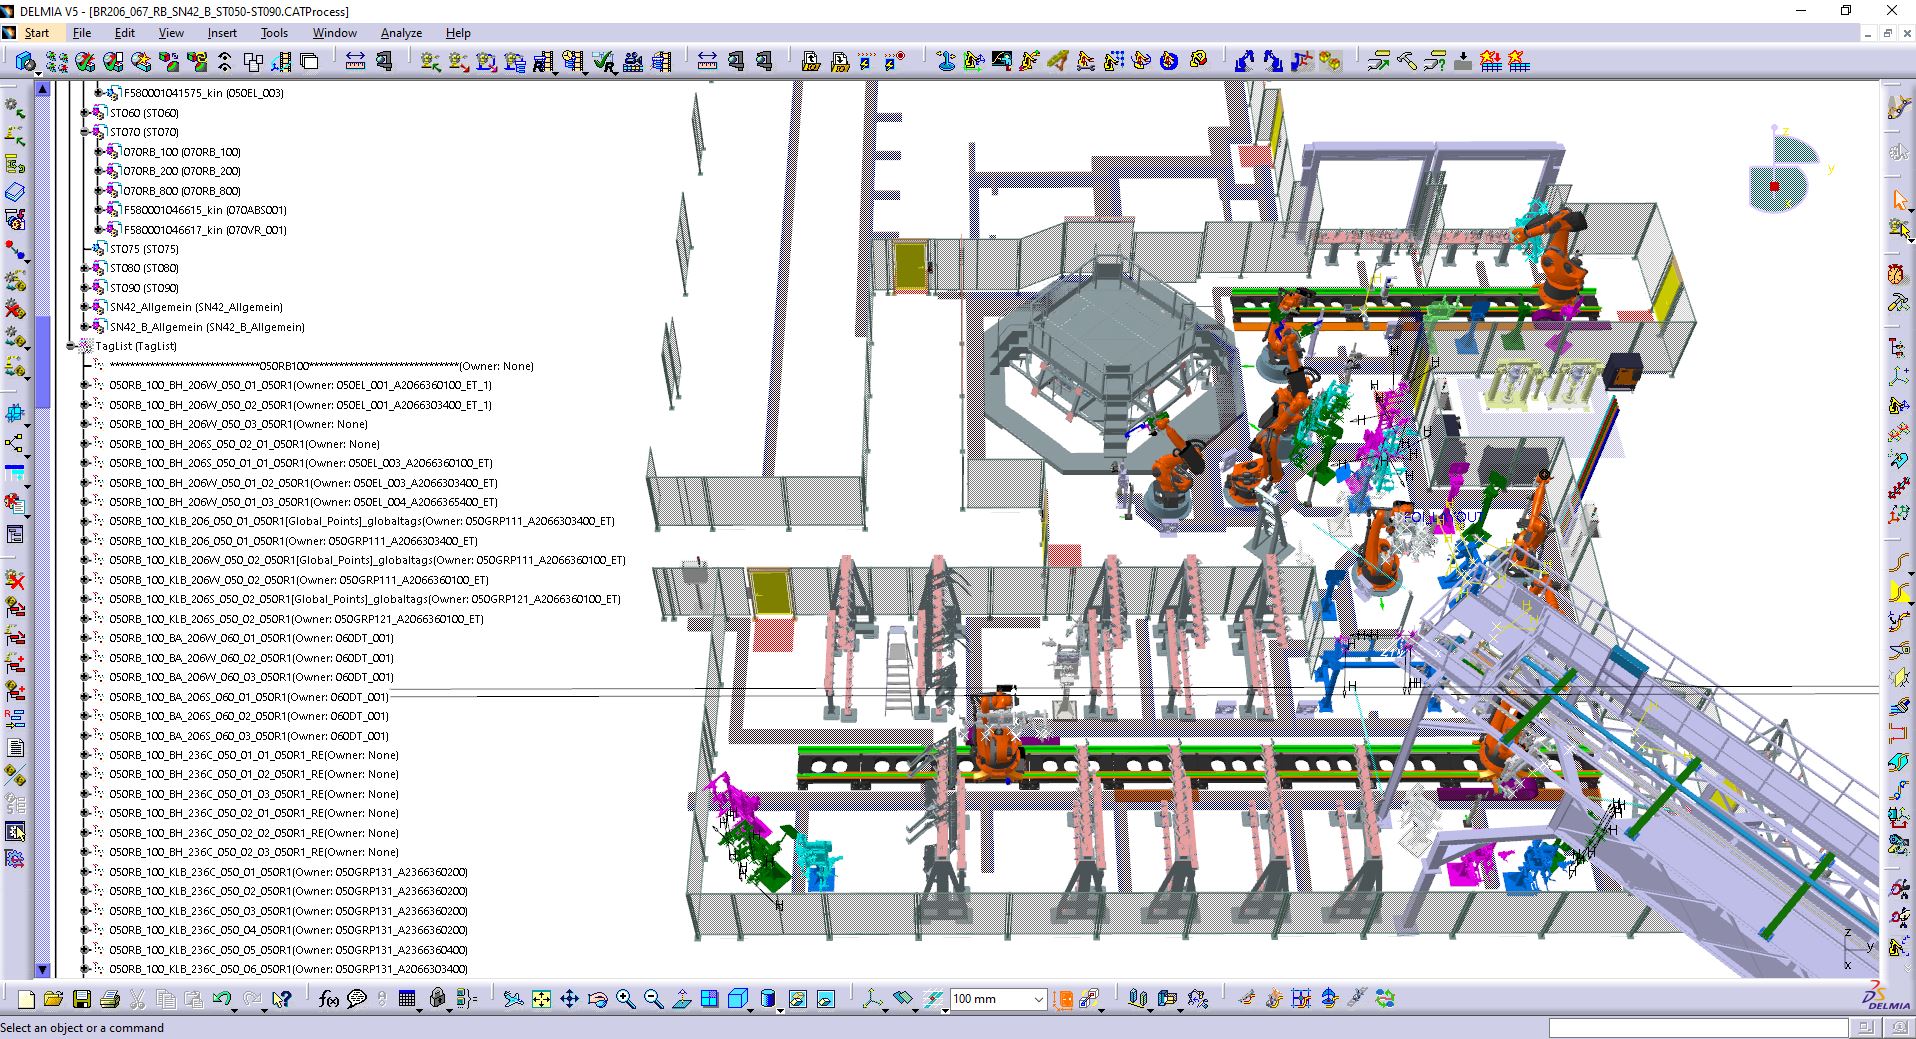Screen dimensions: 1916x1039
Task: Click the Multi-view layout icon
Action: click(710, 998)
